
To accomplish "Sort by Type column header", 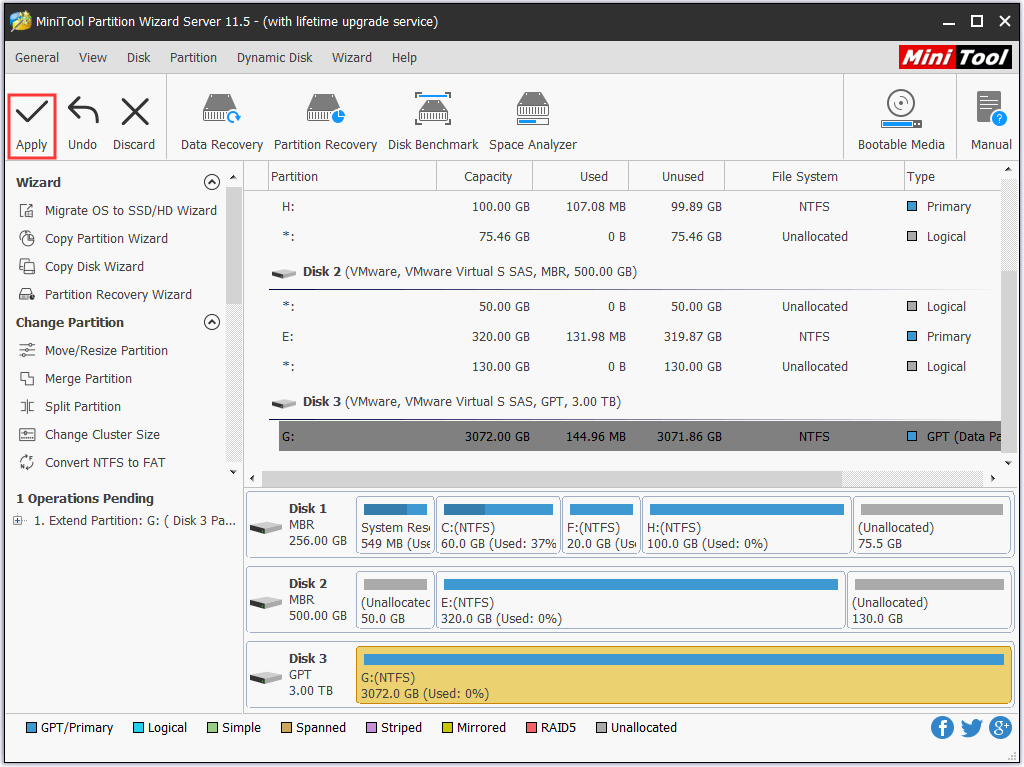I will (952, 176).
